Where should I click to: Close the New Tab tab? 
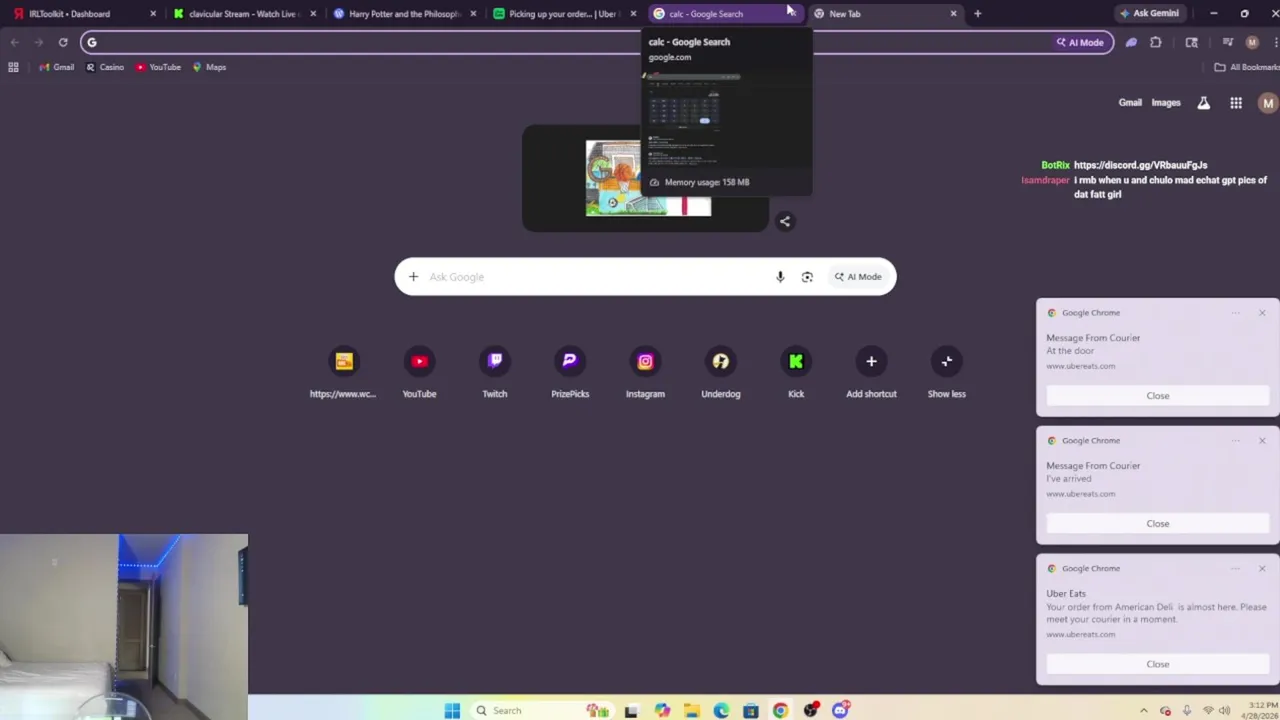click(x=953, y=14)
